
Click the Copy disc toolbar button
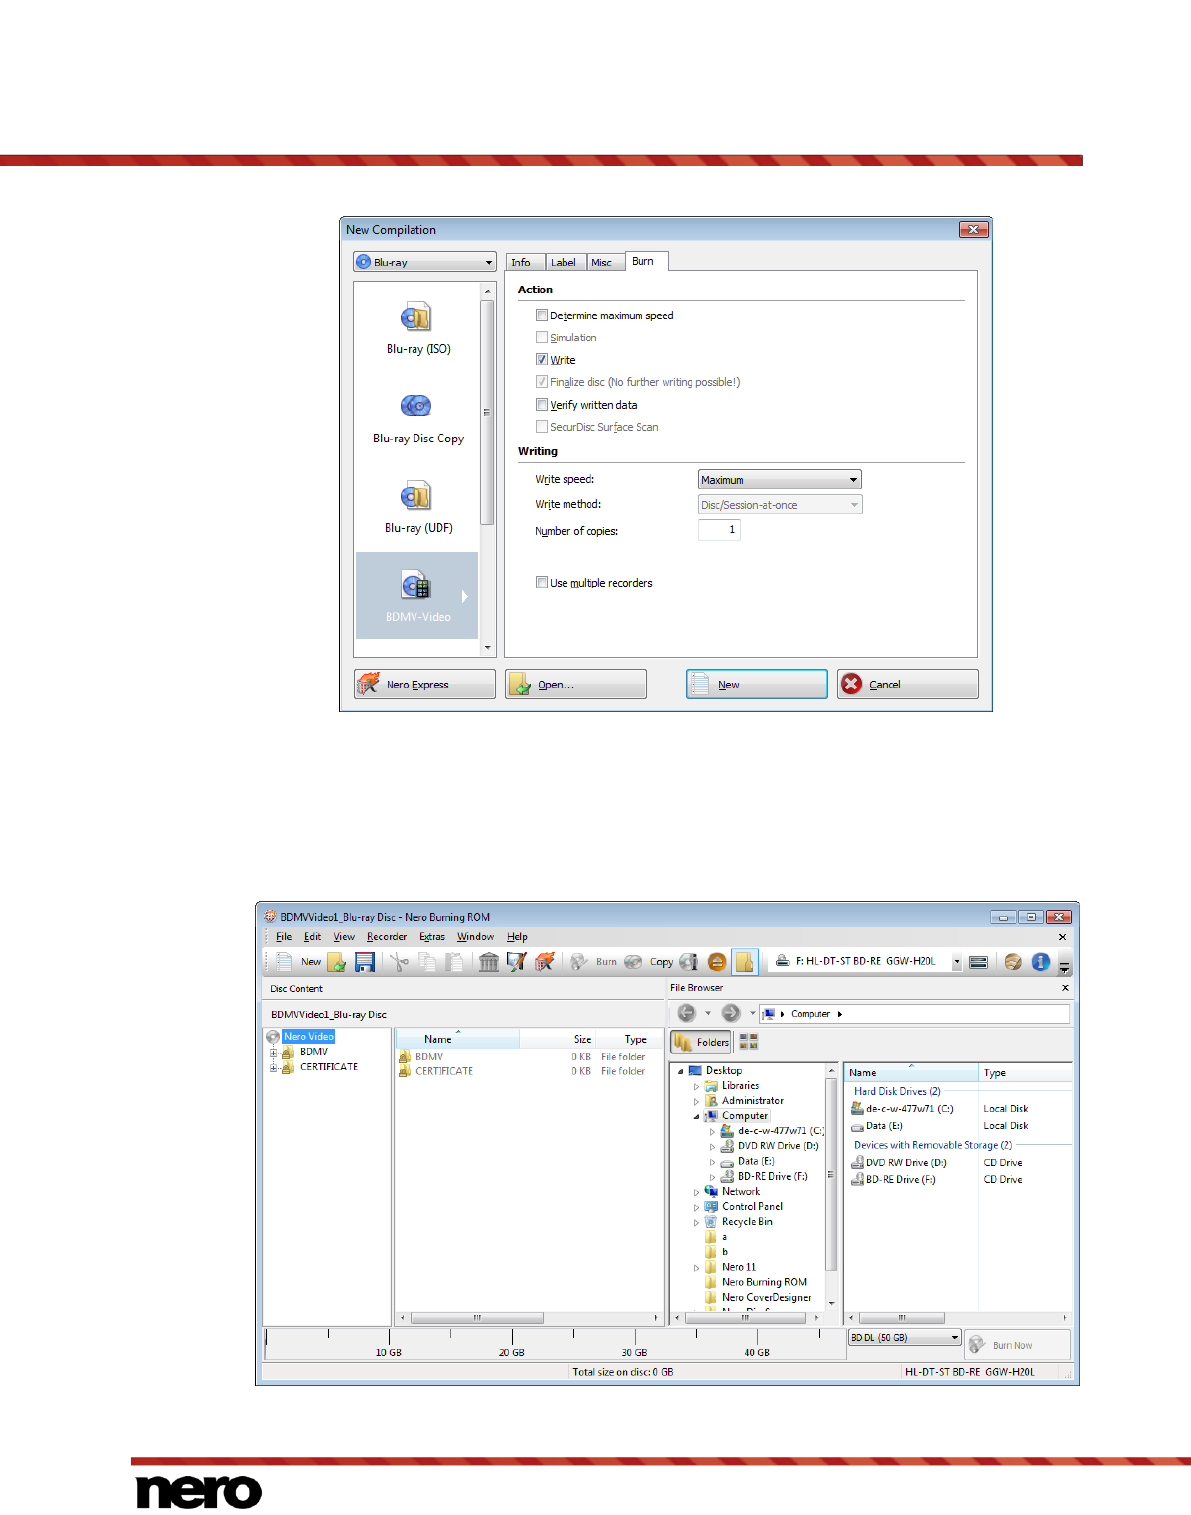648,962
